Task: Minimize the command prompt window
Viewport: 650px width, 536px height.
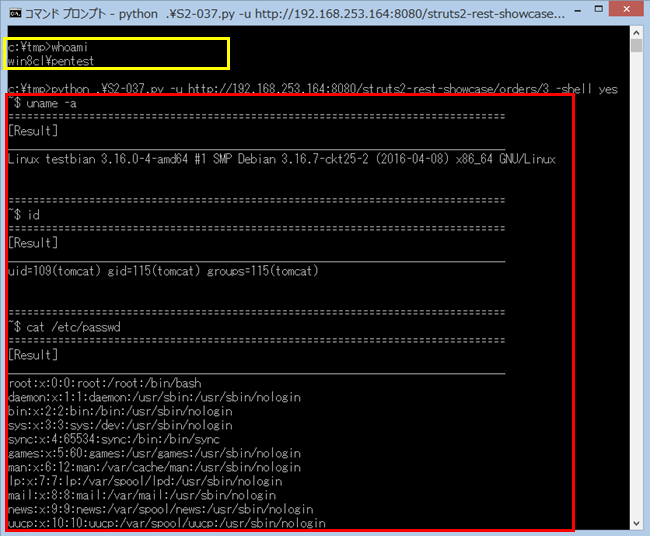Action: click(577, 12)
